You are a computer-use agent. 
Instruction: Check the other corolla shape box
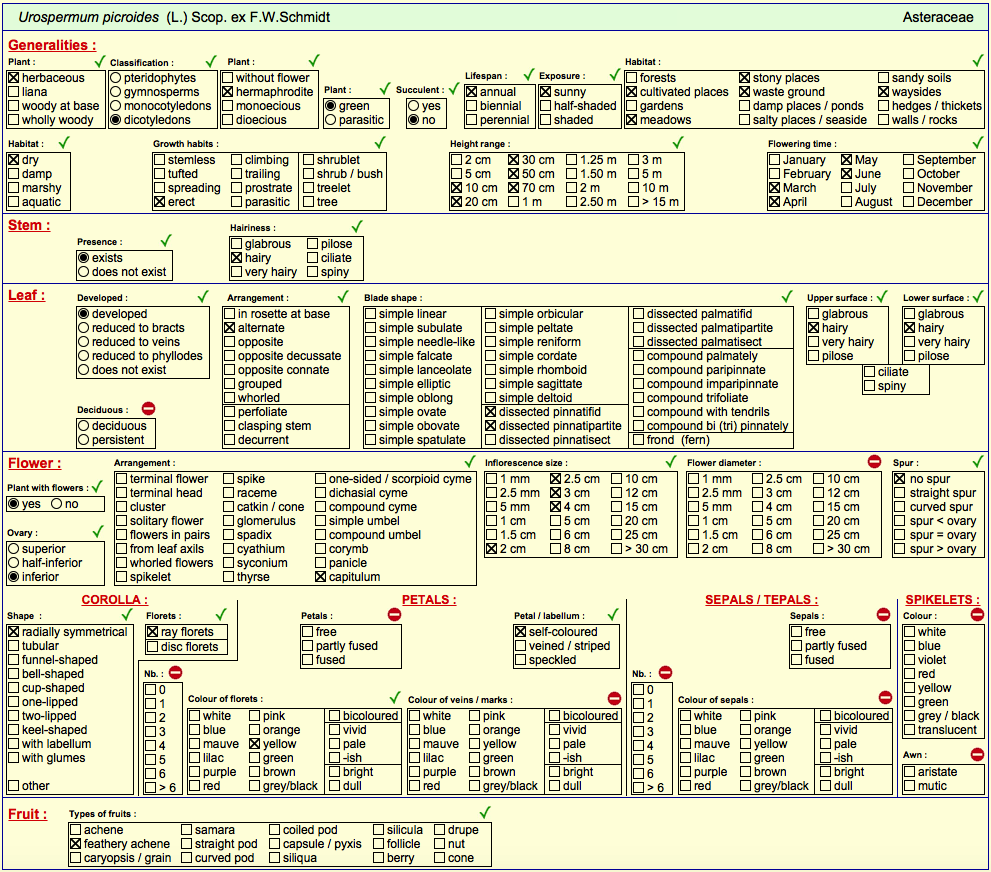tap(13, 786)
